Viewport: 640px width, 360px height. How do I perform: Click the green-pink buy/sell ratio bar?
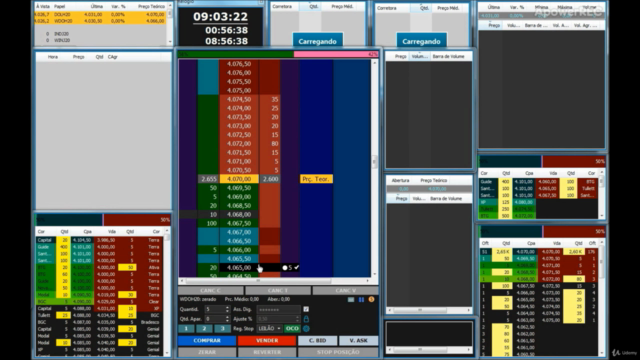click(x=278, y=54)
